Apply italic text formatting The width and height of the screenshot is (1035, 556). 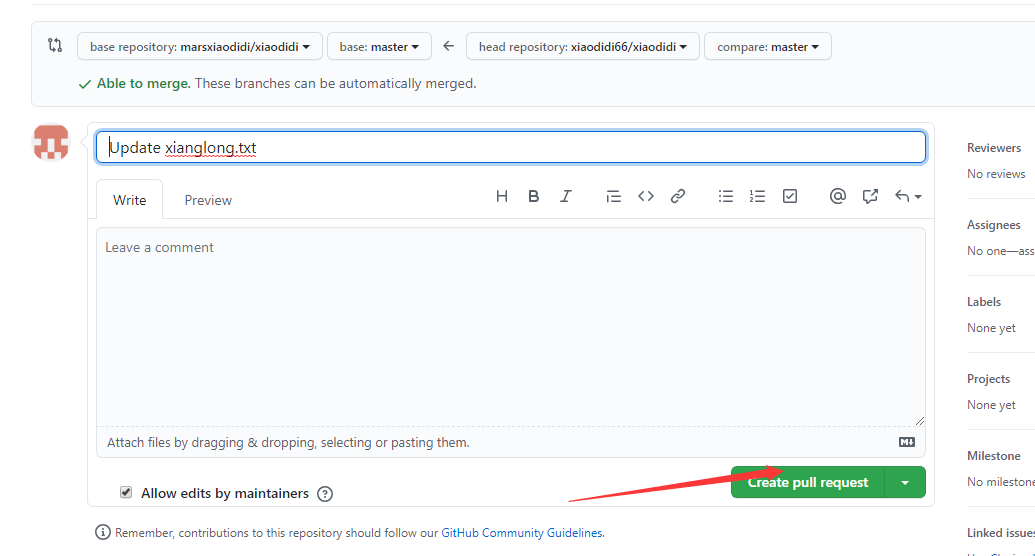pyautogui.click(x=566, y=196)
